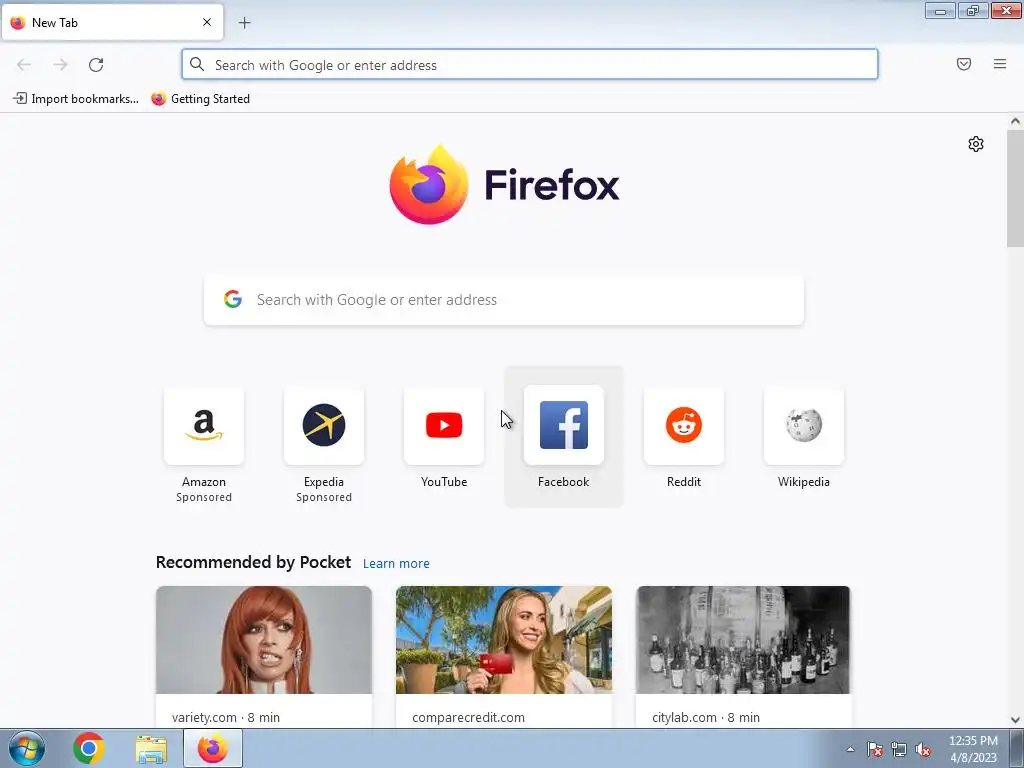Click the scrollbar up arrow
Image resolution: width=1024 pixels, height=768 pixels.
[1015, 121]
